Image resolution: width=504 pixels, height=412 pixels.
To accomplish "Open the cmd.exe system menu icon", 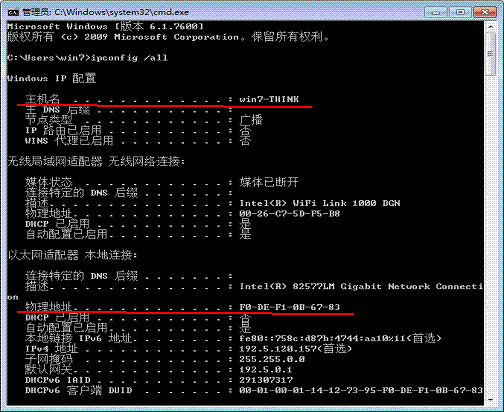I will click(13, 12).
